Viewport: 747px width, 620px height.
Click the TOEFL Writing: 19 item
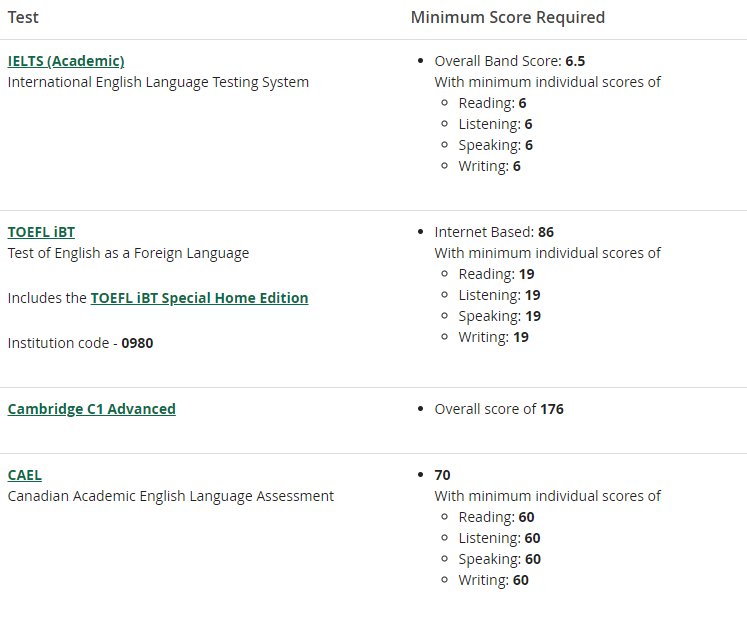pyautogui.click(x=493, y=337)
